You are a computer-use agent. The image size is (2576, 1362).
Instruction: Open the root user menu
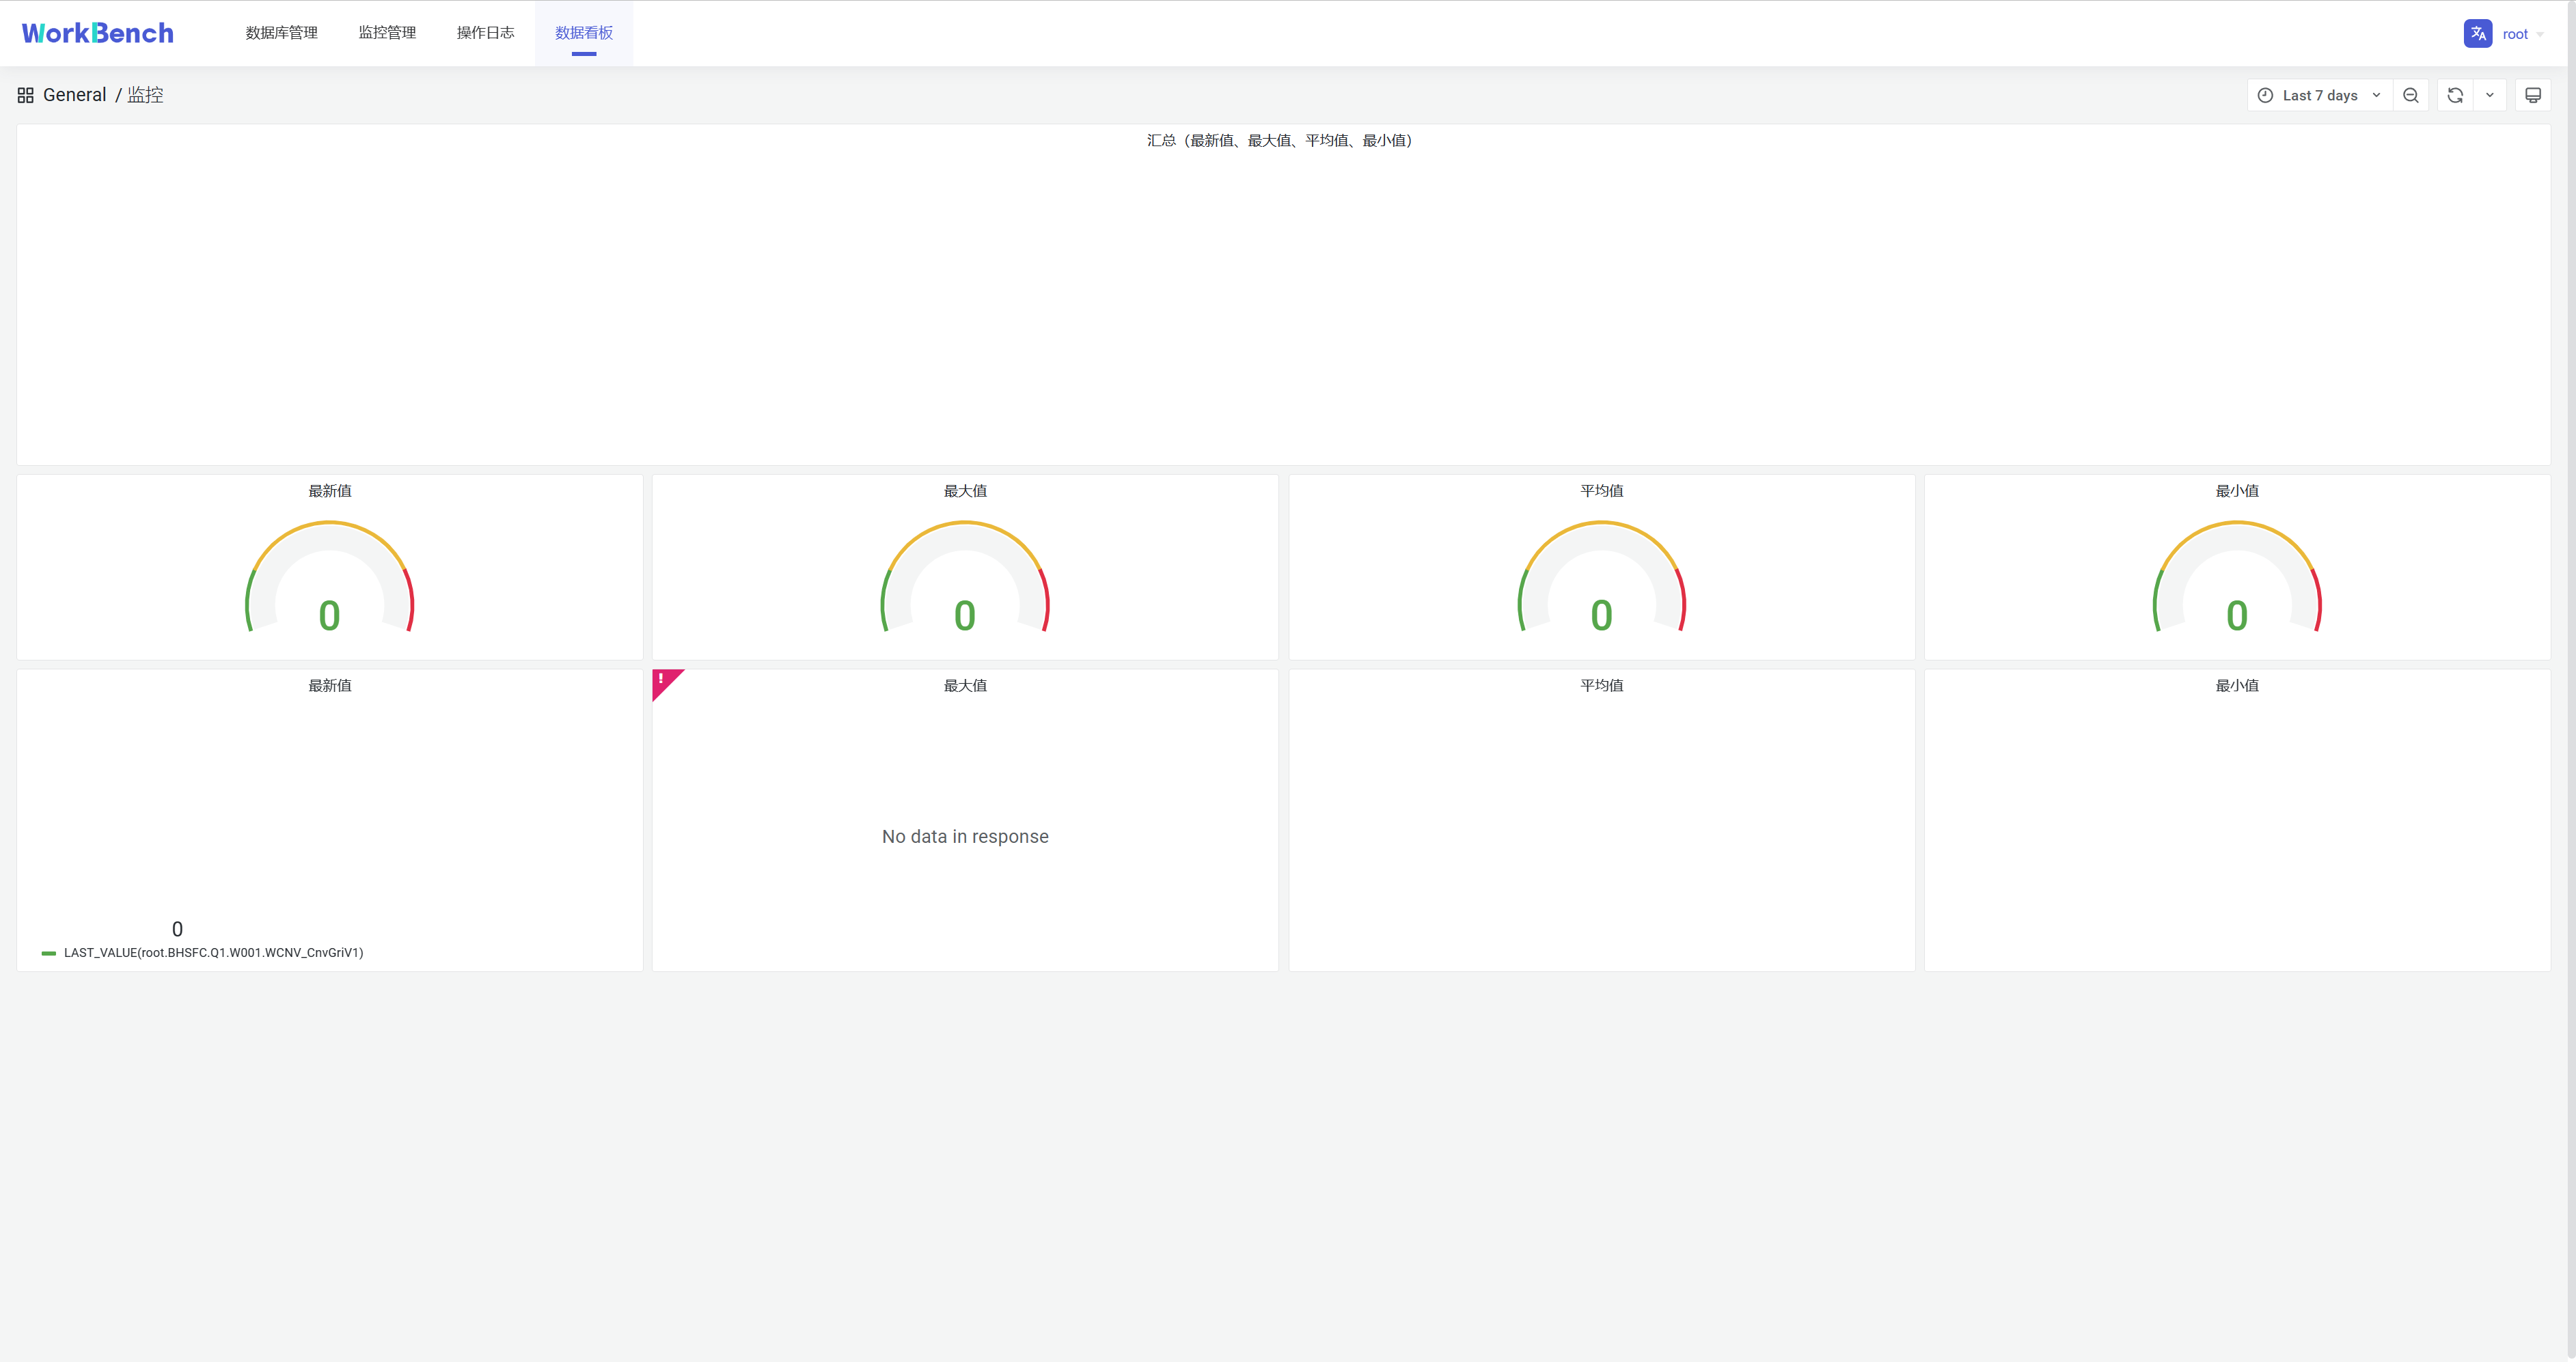[2516, 34]
